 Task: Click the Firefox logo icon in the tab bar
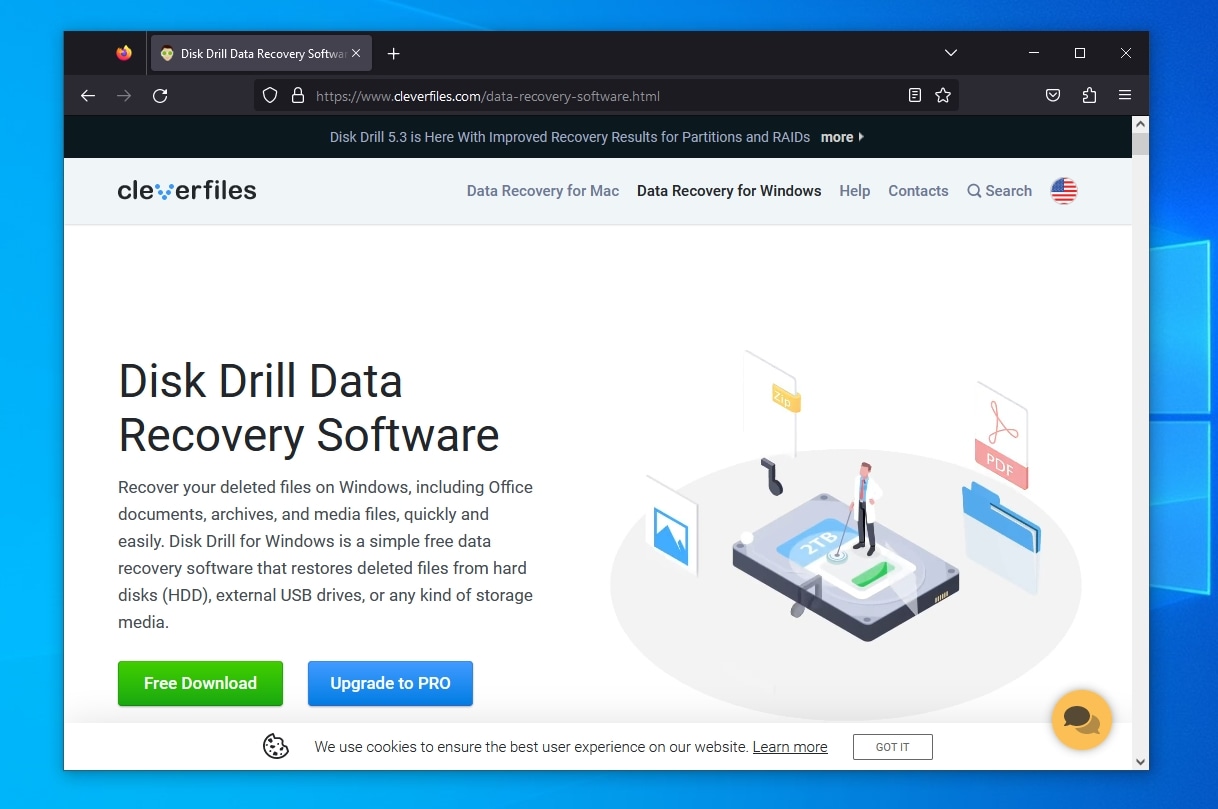point(124,53)
